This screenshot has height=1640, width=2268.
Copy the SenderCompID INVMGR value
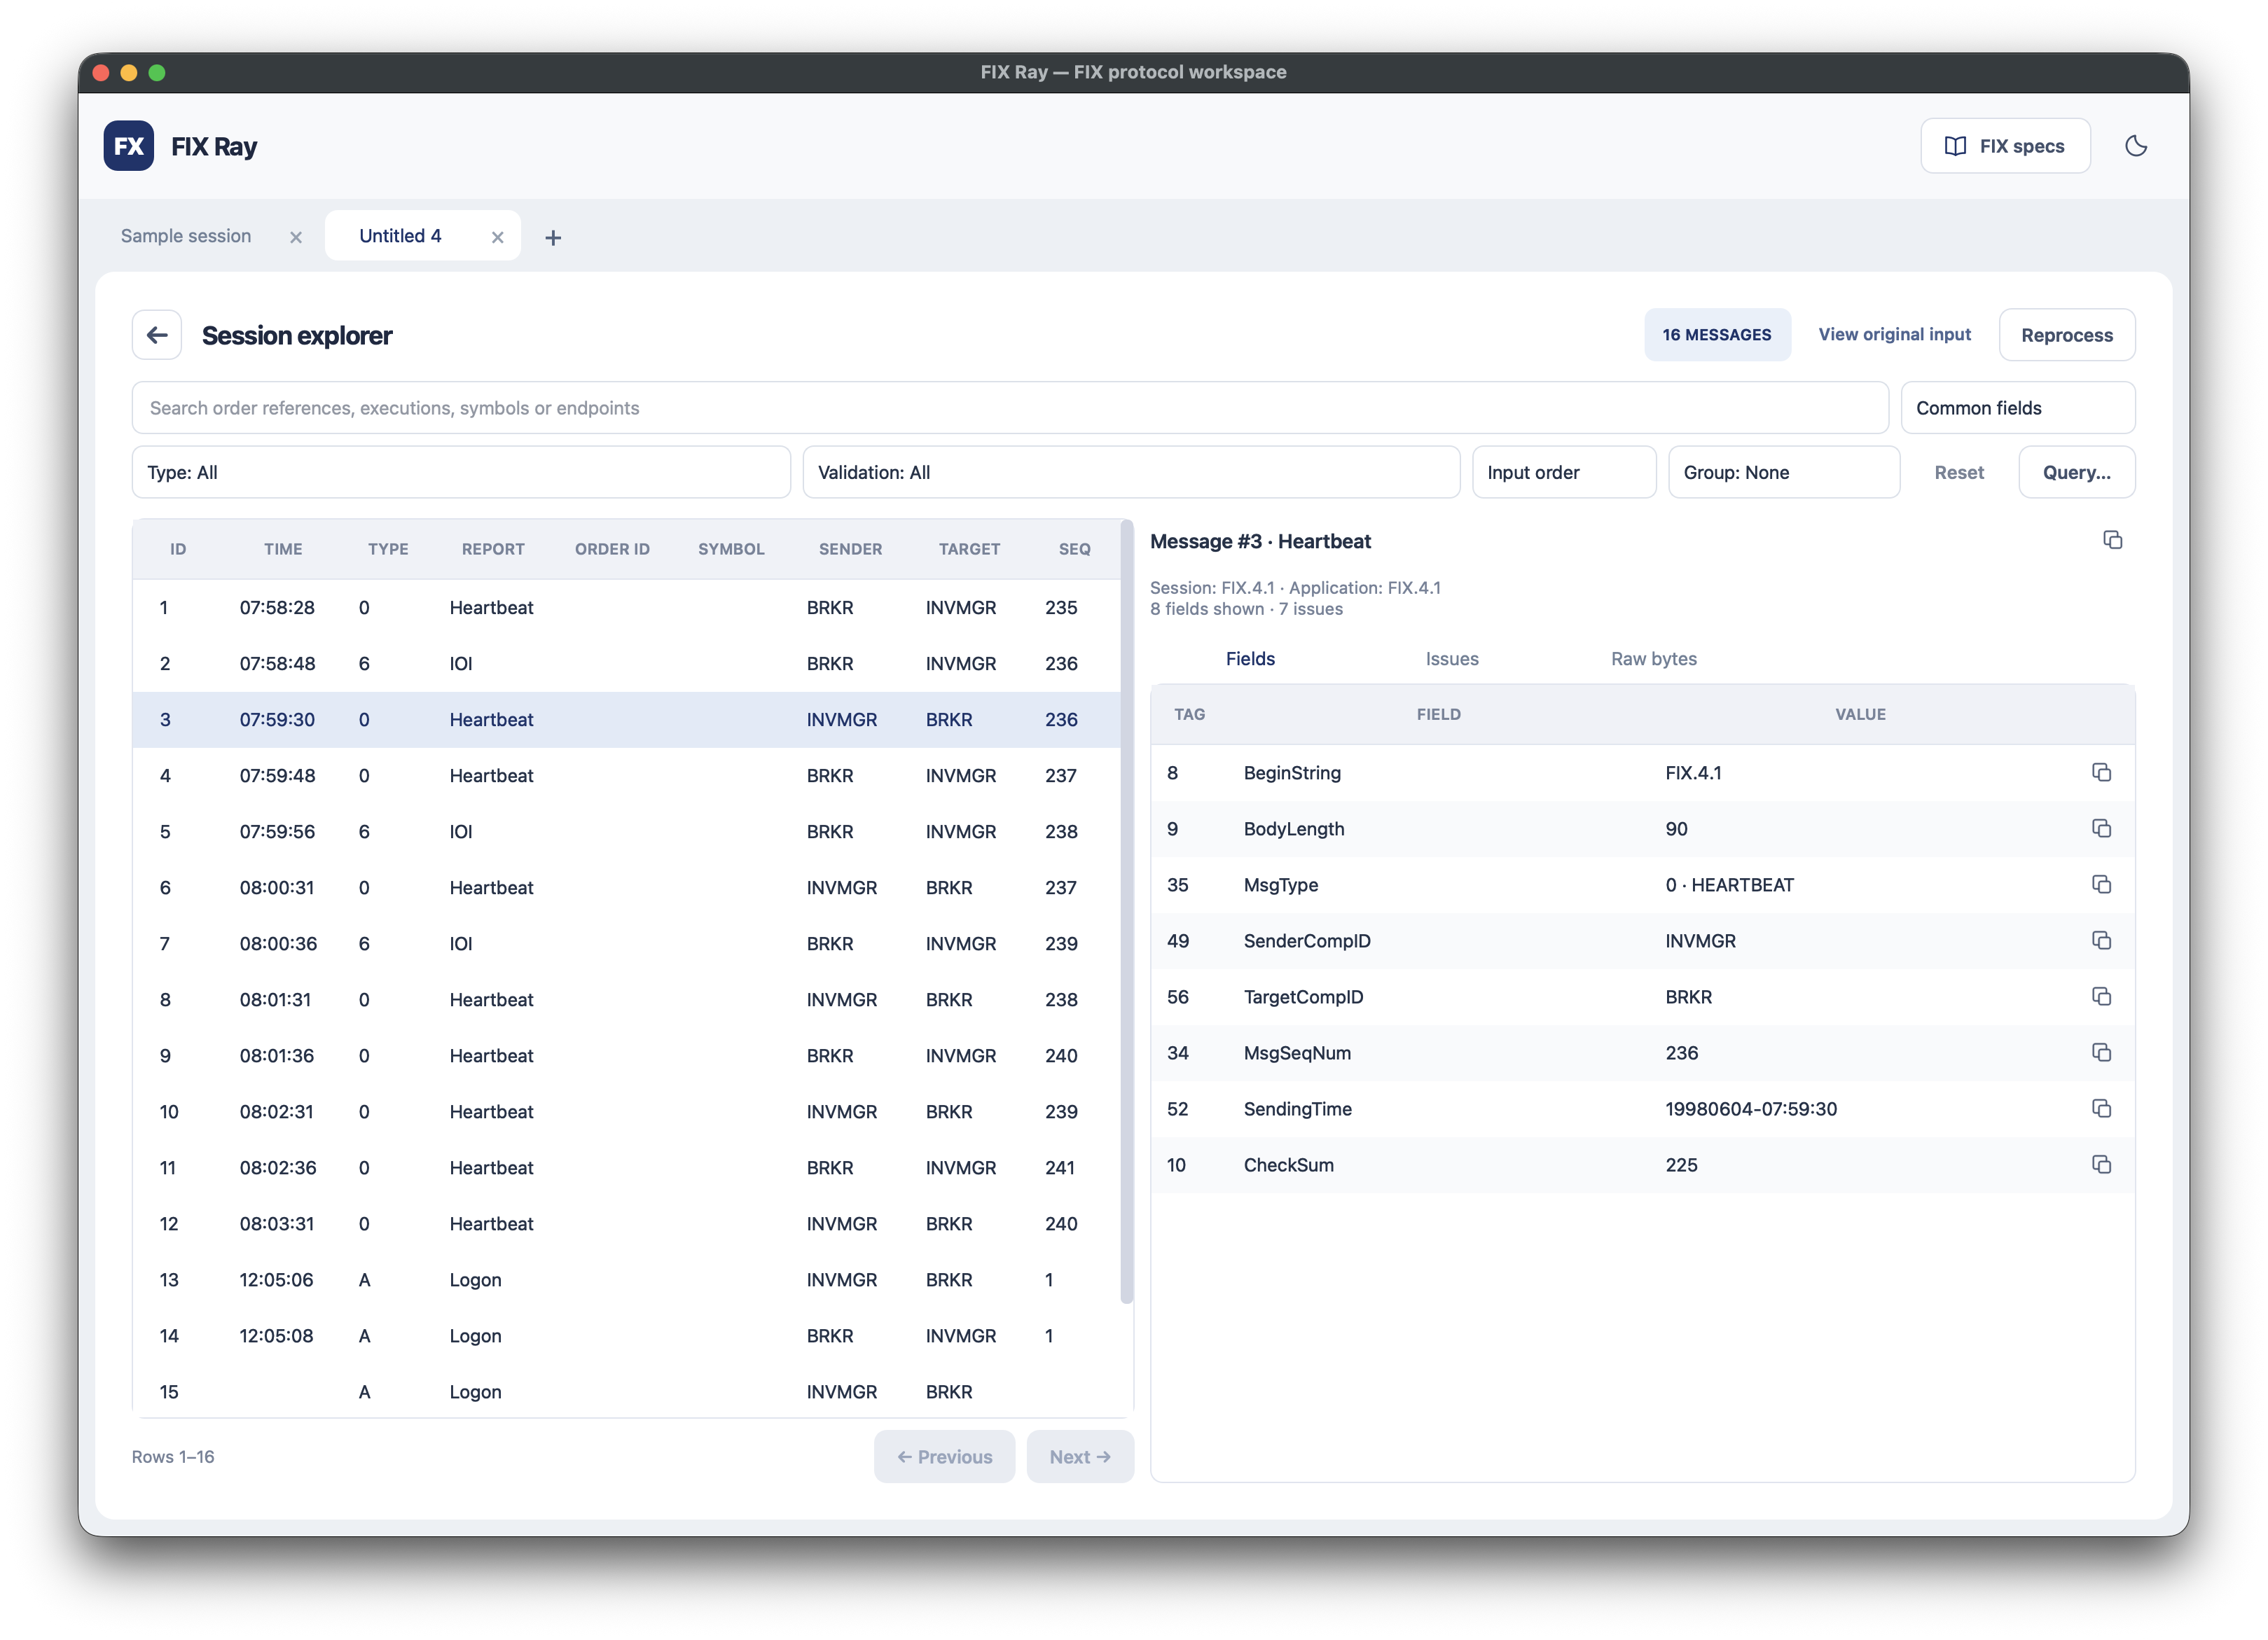click(2101, 941)
